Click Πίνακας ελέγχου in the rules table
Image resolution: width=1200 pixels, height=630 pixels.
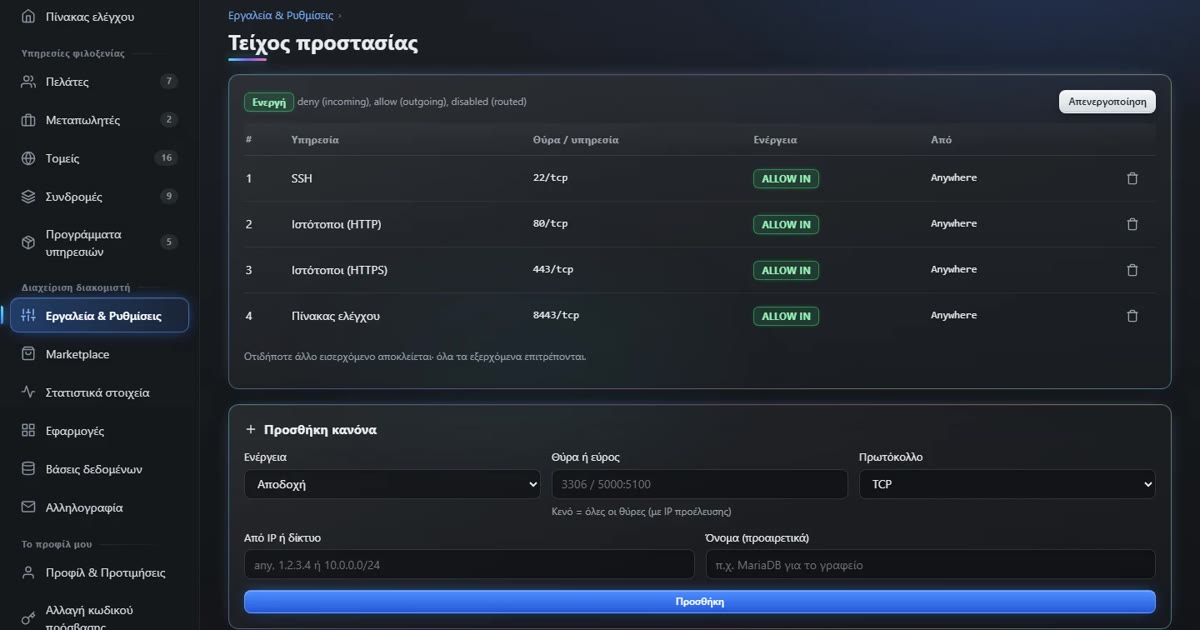[x=335, y=316]
